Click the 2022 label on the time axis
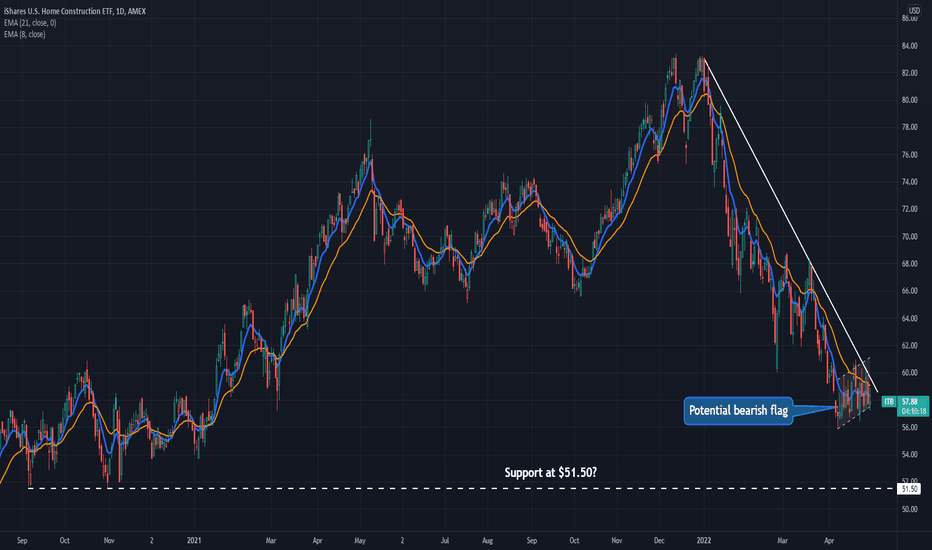Image resolution: width=932 pixels, height=550 pixels. tap(704, 540)
